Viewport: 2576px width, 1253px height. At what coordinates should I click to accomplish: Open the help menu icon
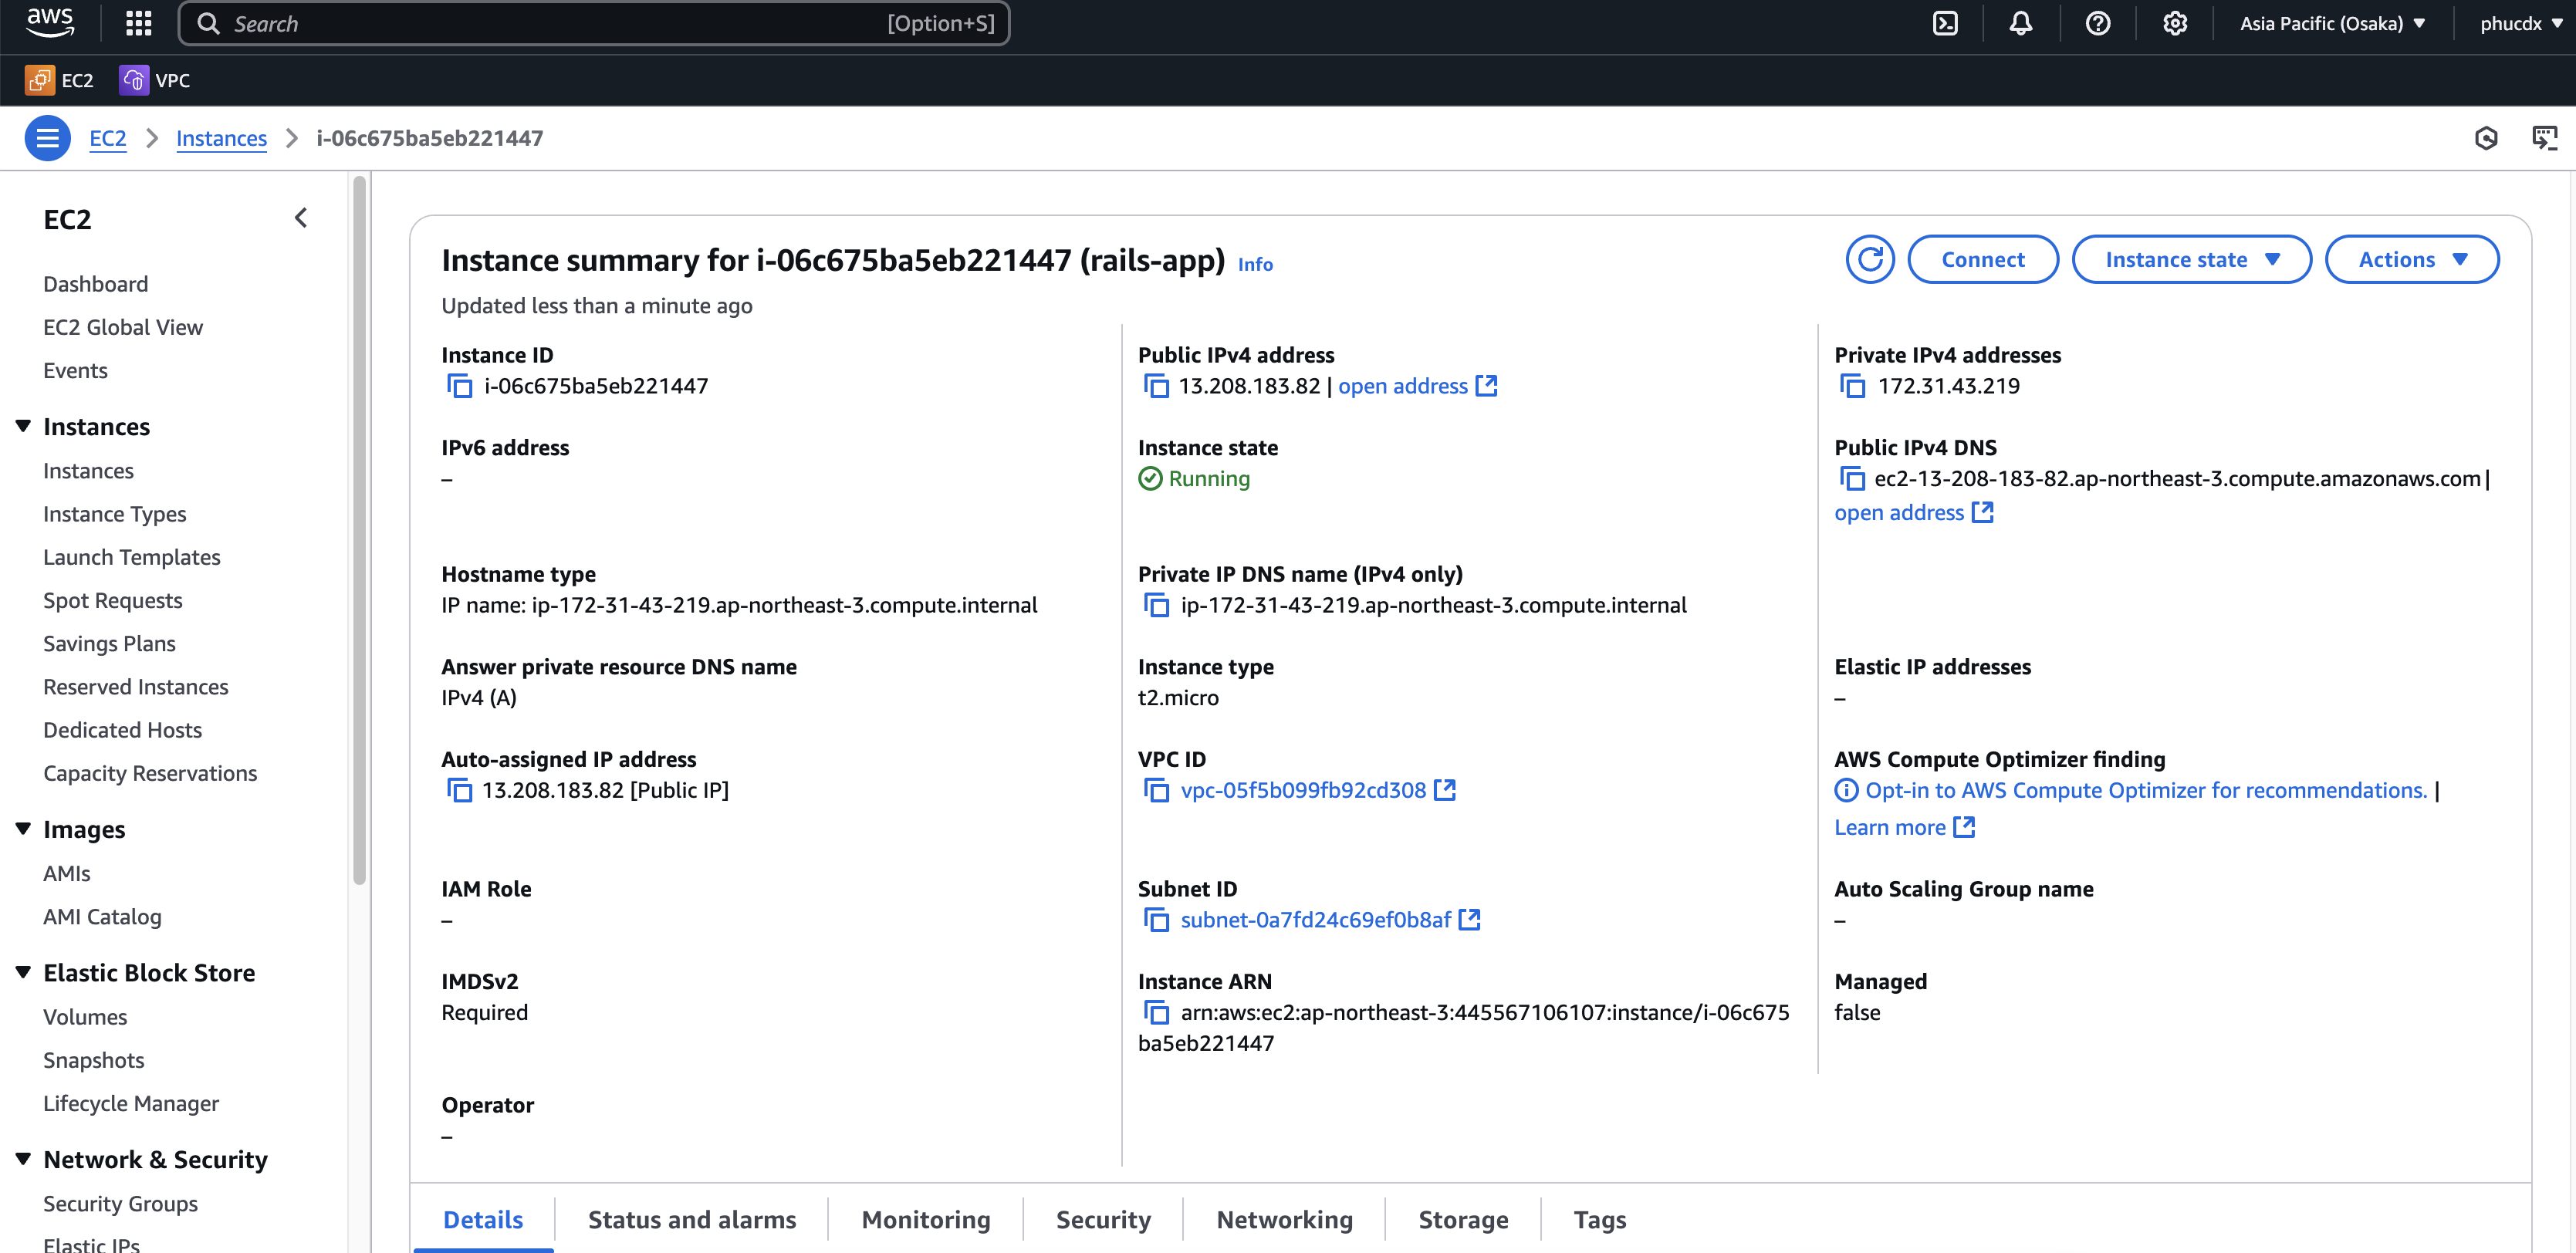point(2098,22)
